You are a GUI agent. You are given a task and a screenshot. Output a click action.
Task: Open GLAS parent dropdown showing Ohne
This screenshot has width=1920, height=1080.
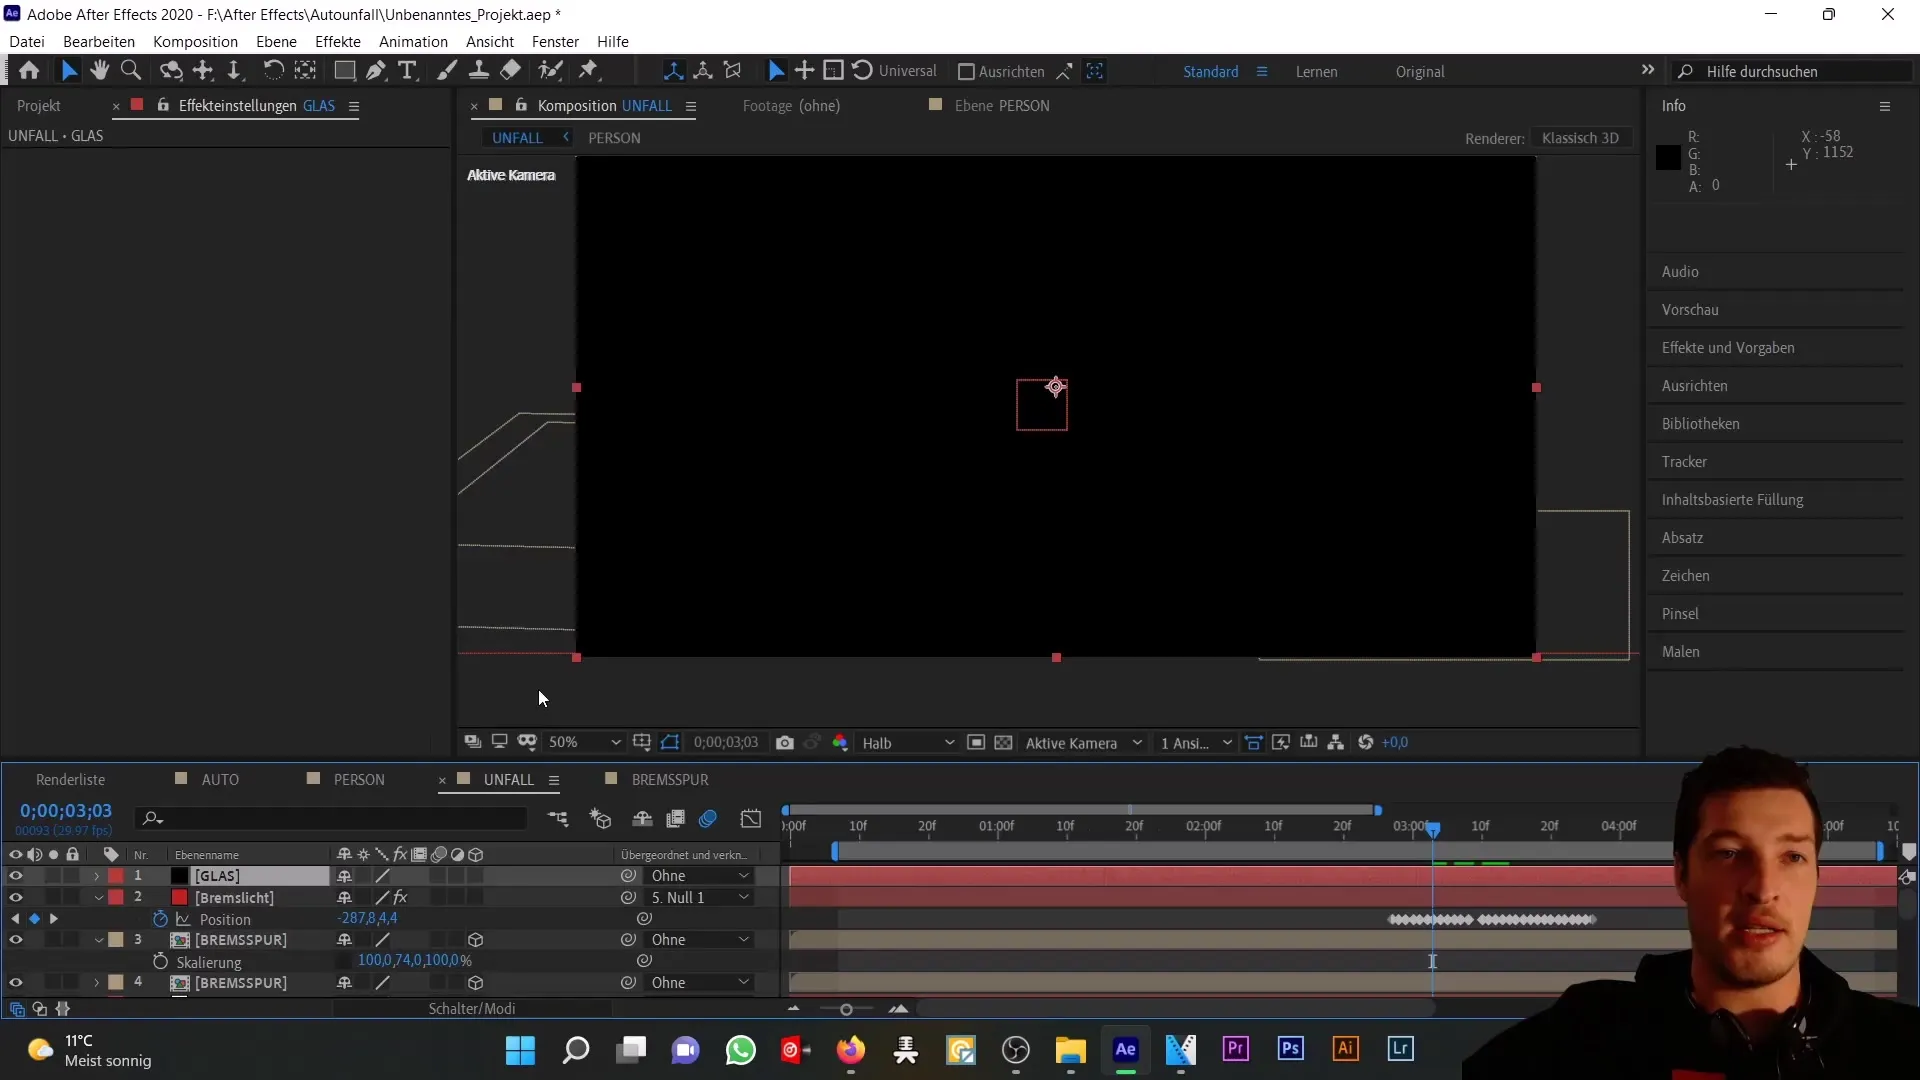699,876
